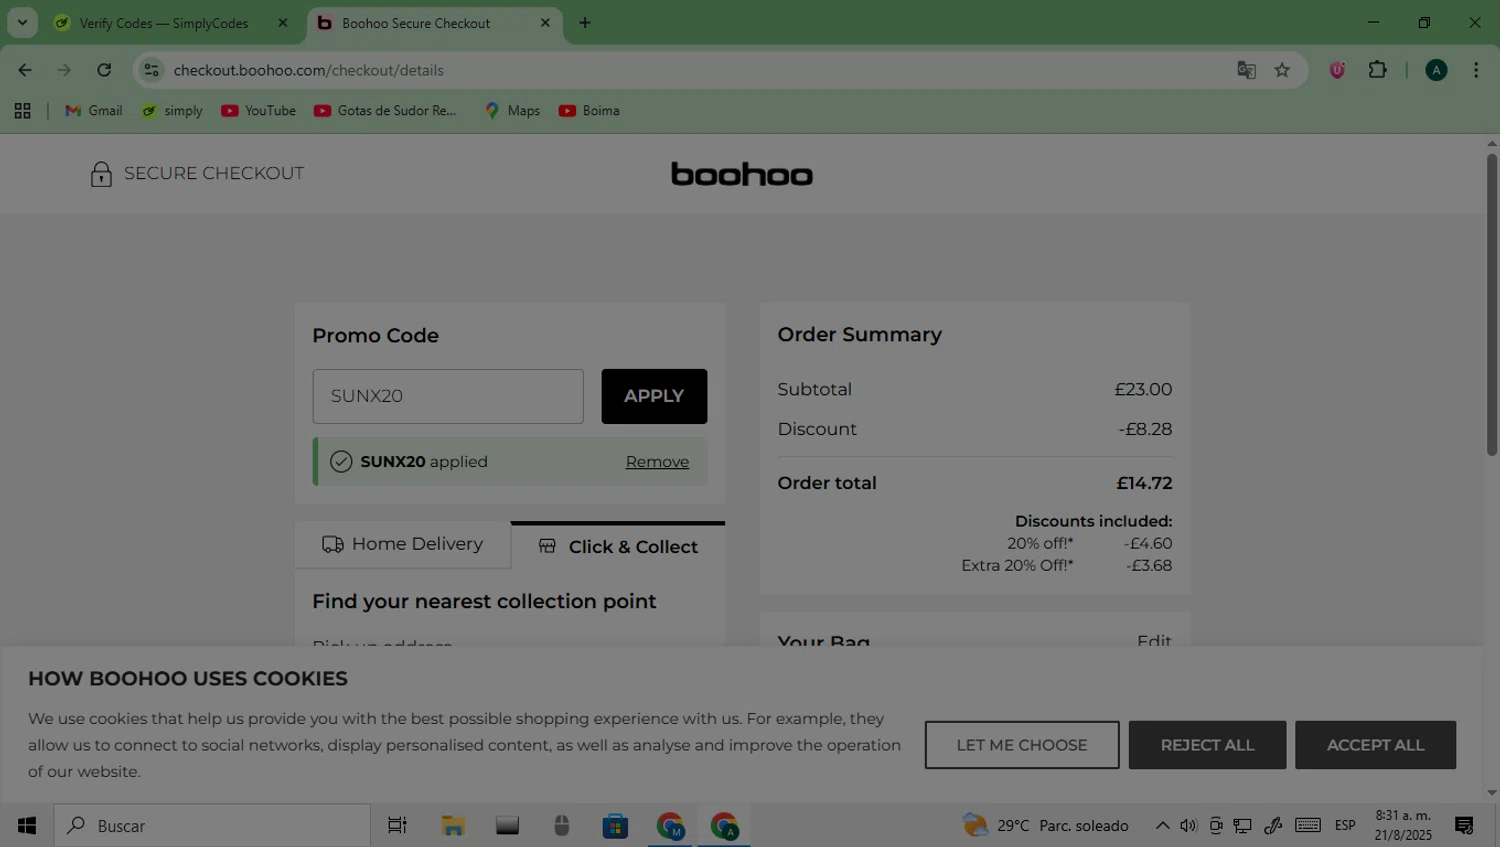Open Task View on the taskbar
The height and width of the screenshot is (847, 1500).
(x=397, y=825)
